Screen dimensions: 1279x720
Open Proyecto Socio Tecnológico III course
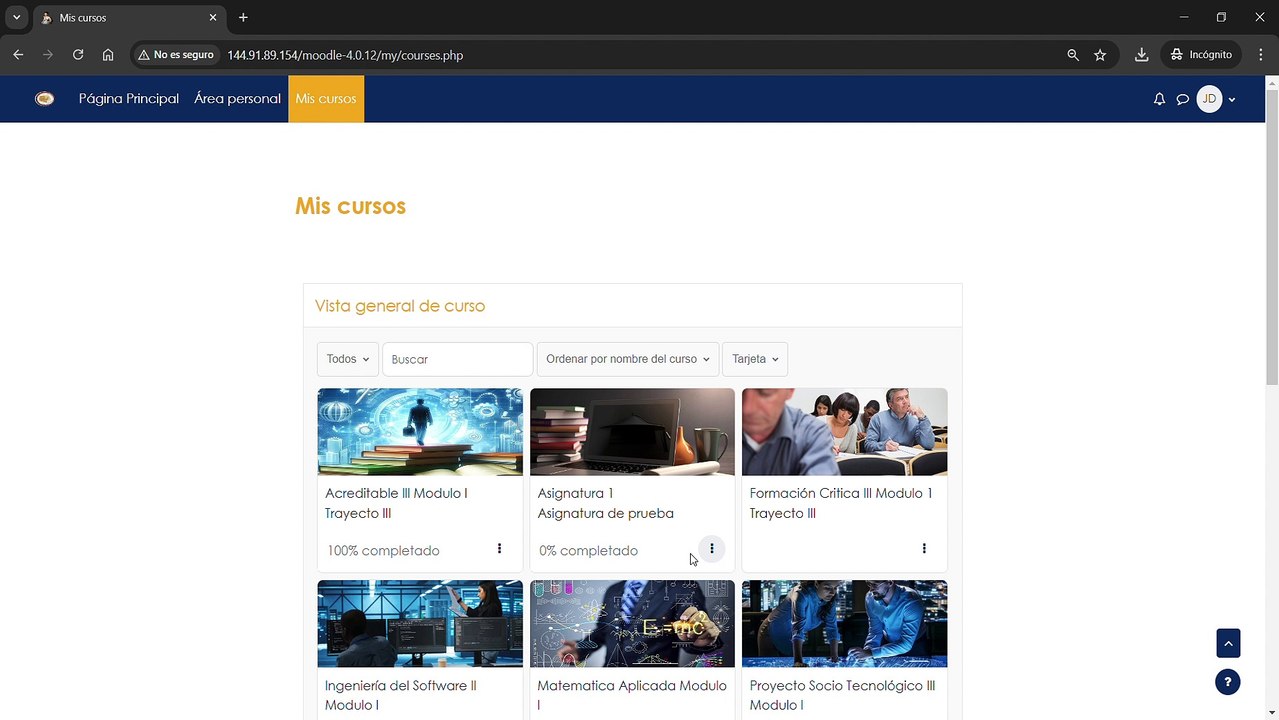pos(842,695)
